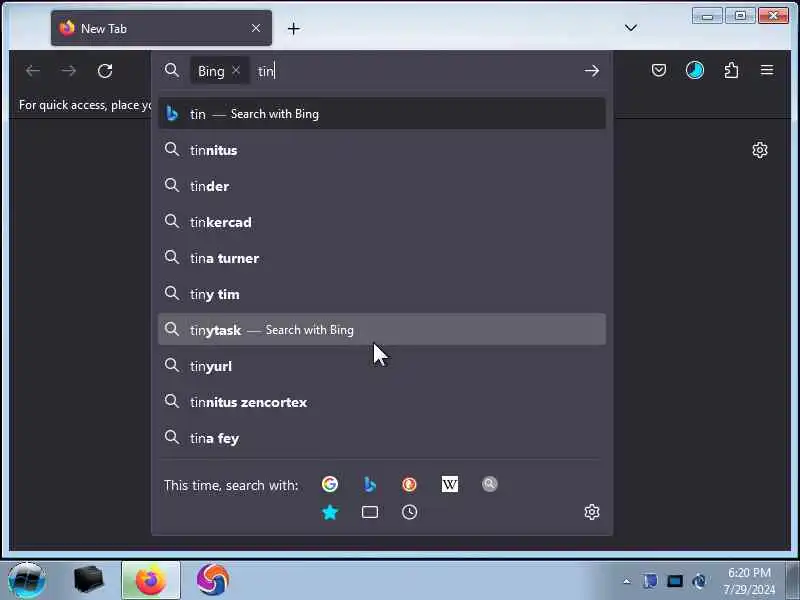Pick the 'tinyurl' suggestion
The height and width of the screenshot is (600, 800).
[x=382, y=366]
